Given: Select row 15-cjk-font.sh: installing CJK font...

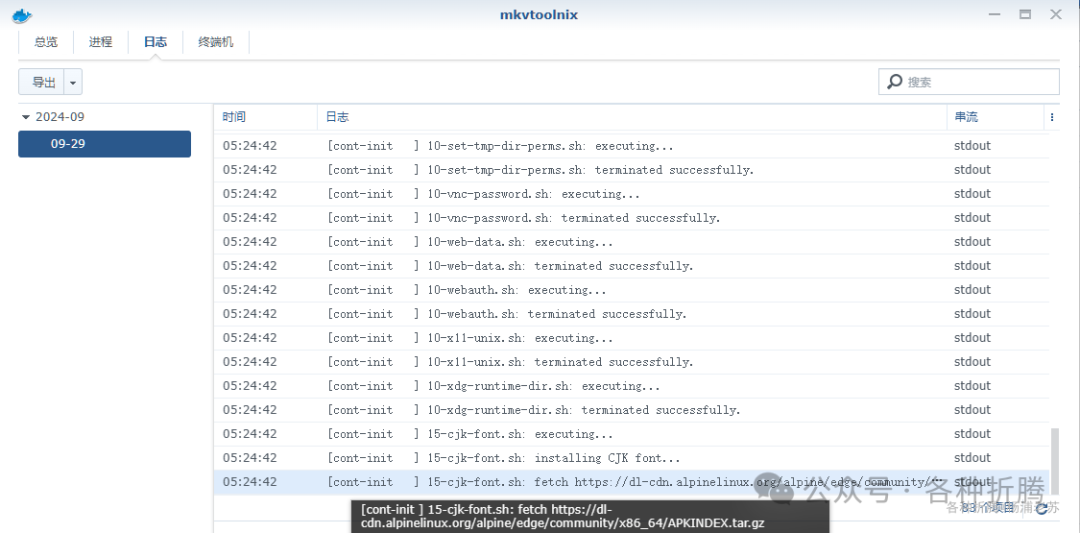Looking at the screenshot, I should coord(631,459).
